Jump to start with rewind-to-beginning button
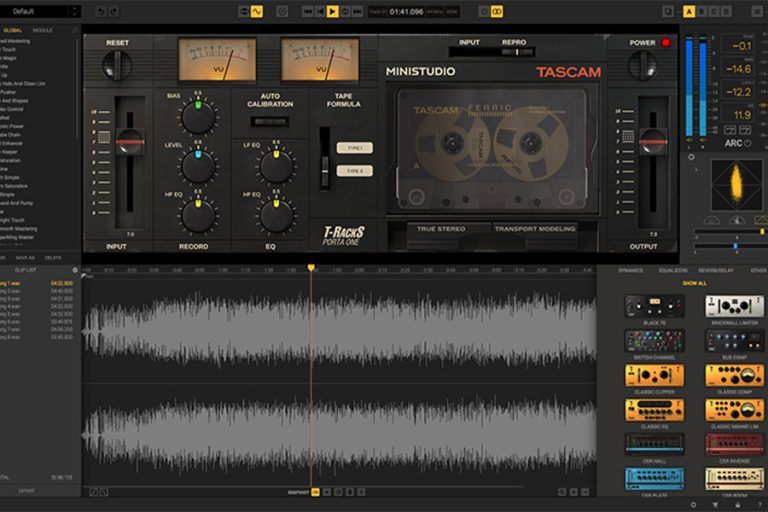This screenshot has width=768, height=512. (x=308, y=11)
